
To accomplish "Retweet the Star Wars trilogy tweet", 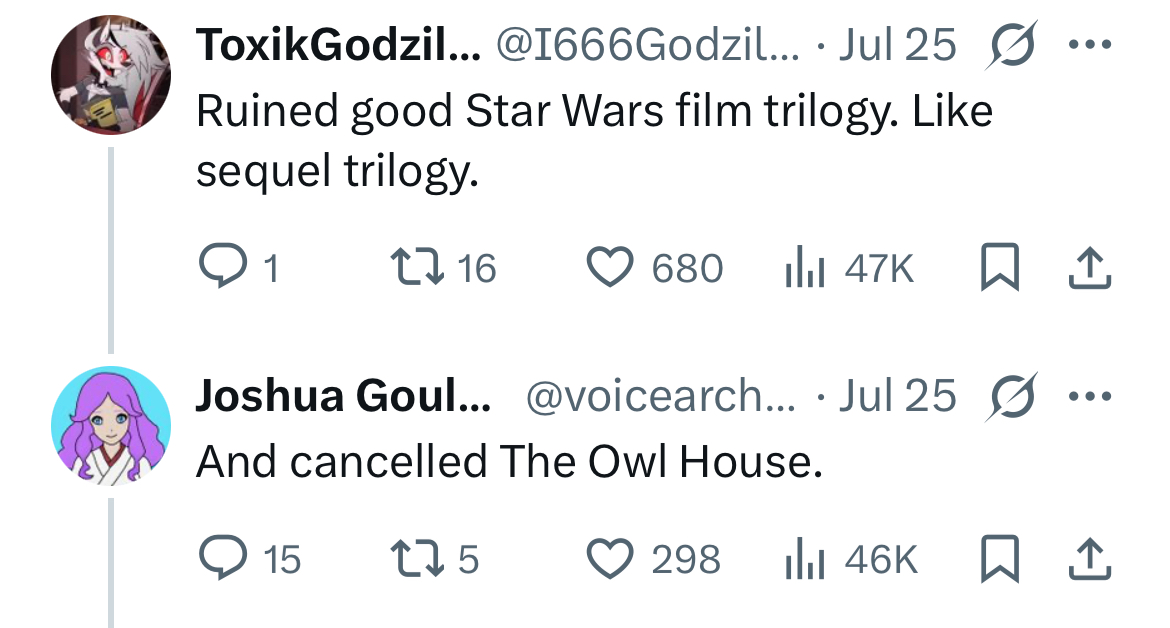I will (443, 268).
